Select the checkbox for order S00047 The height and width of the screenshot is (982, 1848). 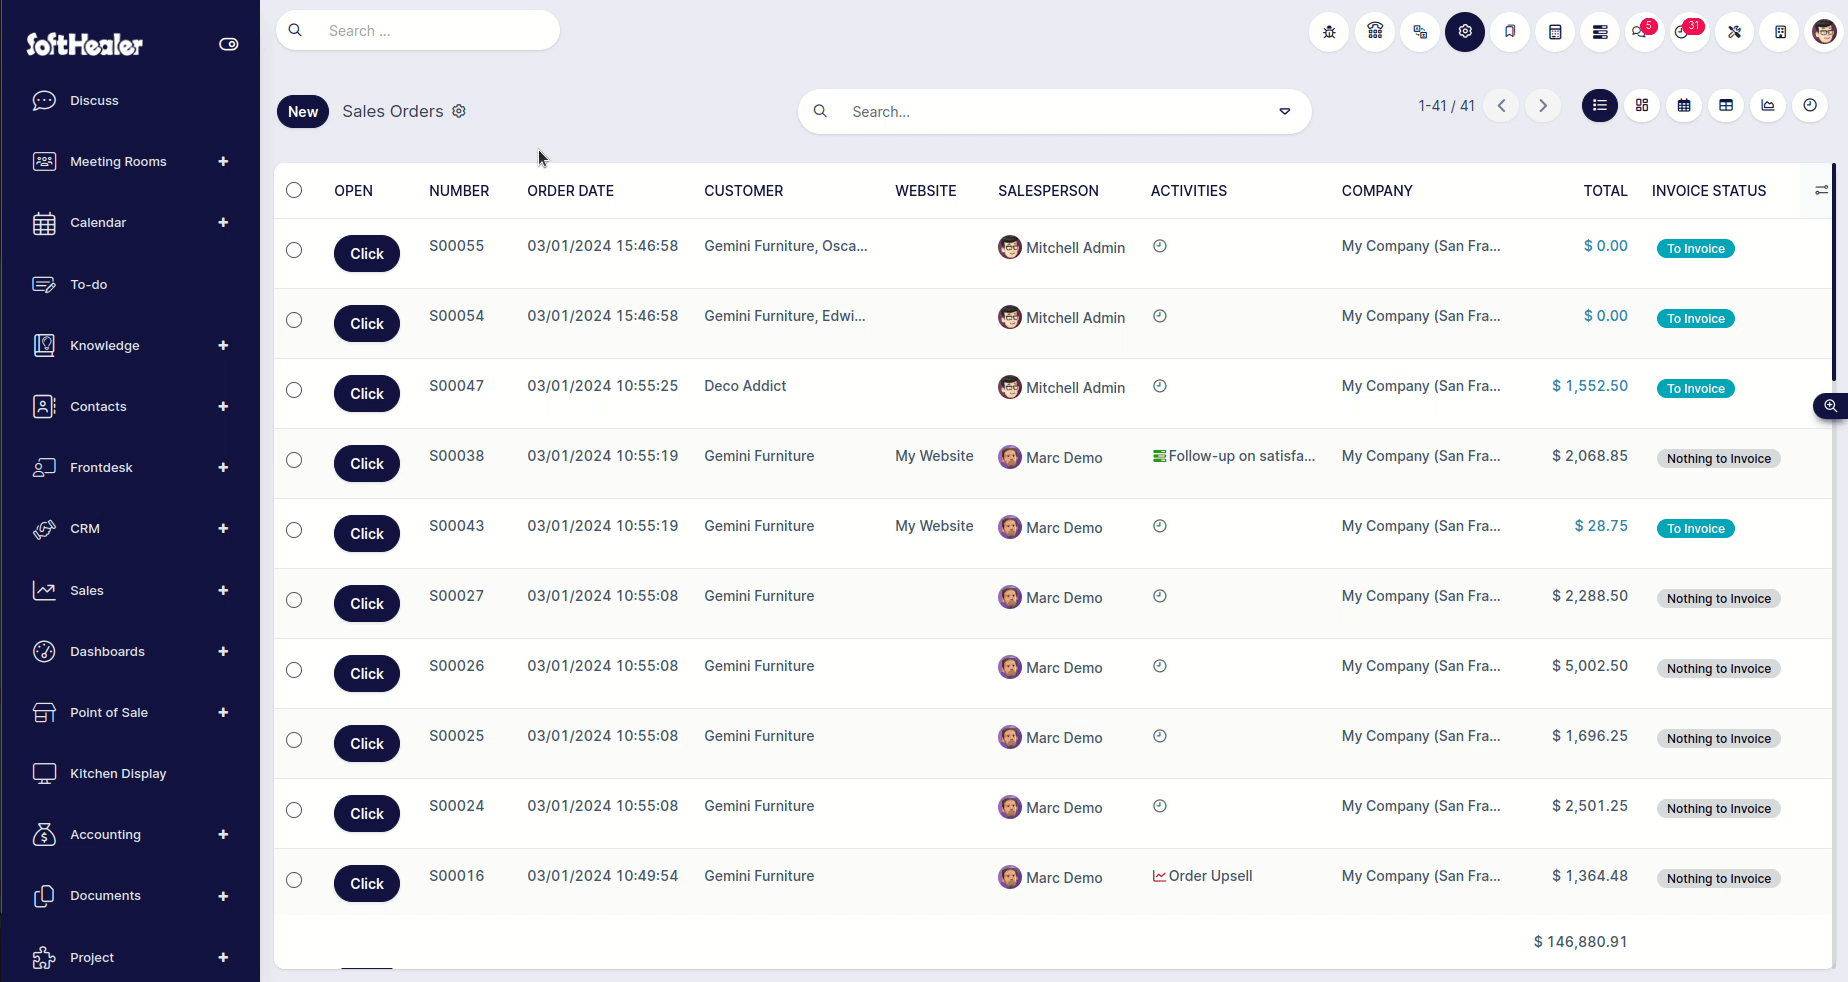pos(294,390)
